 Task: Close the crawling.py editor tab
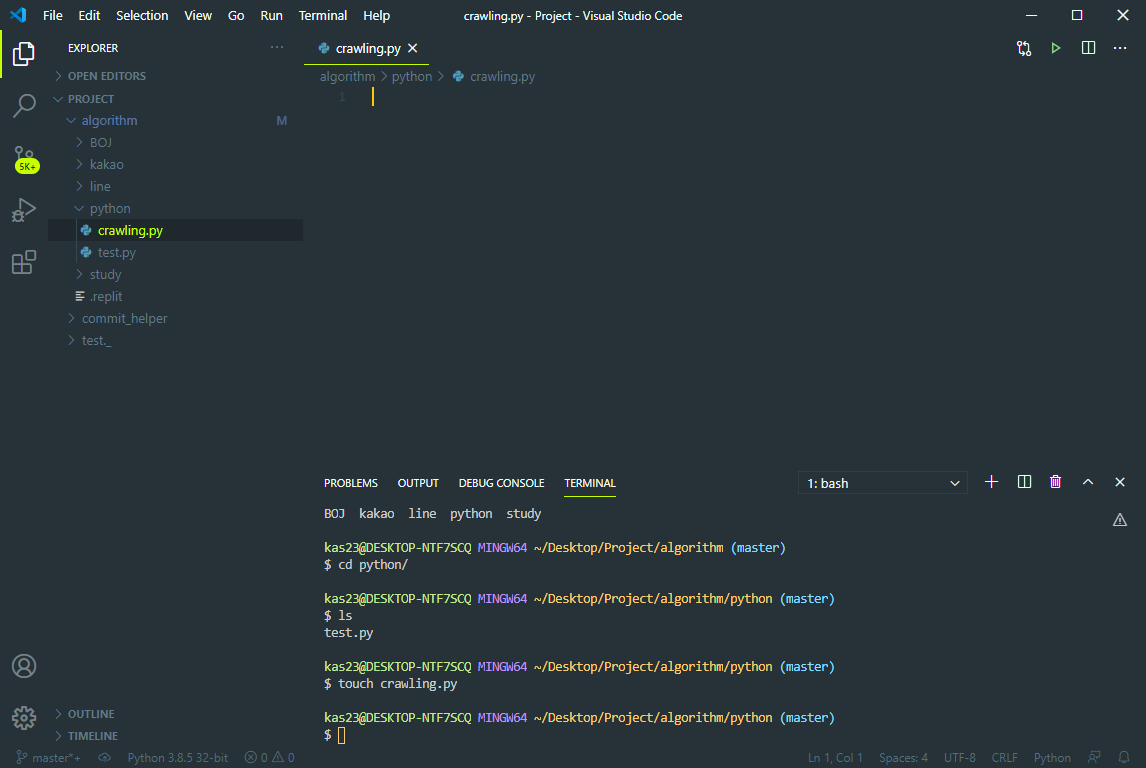(413, 48)
